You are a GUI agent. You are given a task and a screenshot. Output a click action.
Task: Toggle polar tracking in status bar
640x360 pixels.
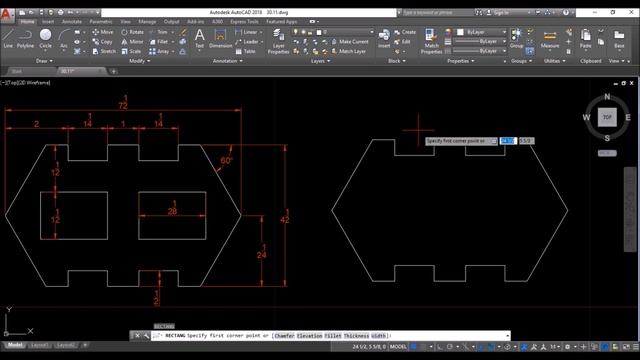(x=449, y=347)
